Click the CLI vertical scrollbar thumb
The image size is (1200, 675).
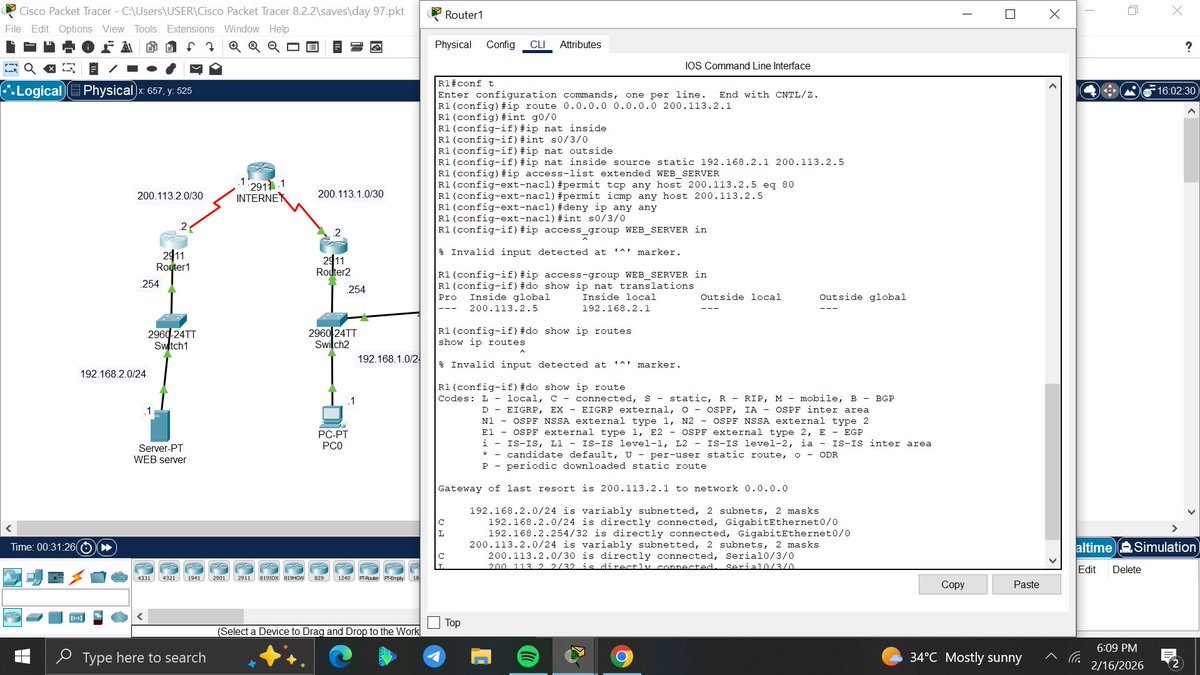[x=1052, y=460]
